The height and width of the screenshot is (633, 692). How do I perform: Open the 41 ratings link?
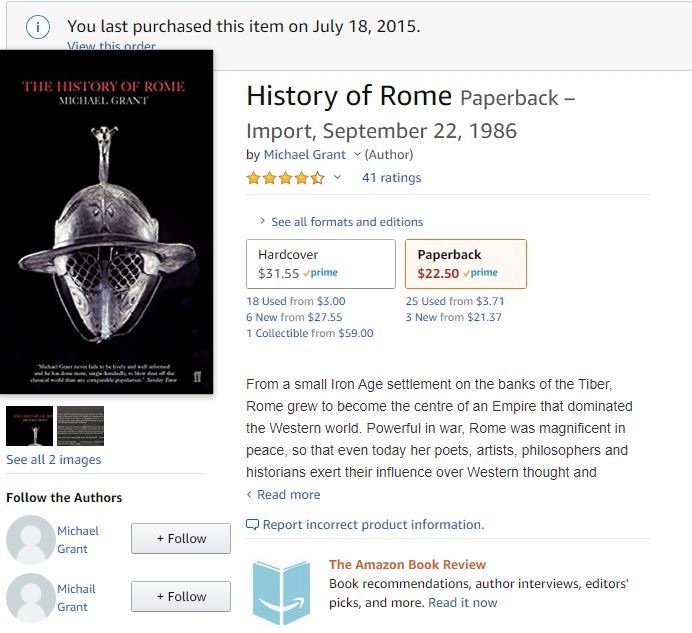pos(391,178)
